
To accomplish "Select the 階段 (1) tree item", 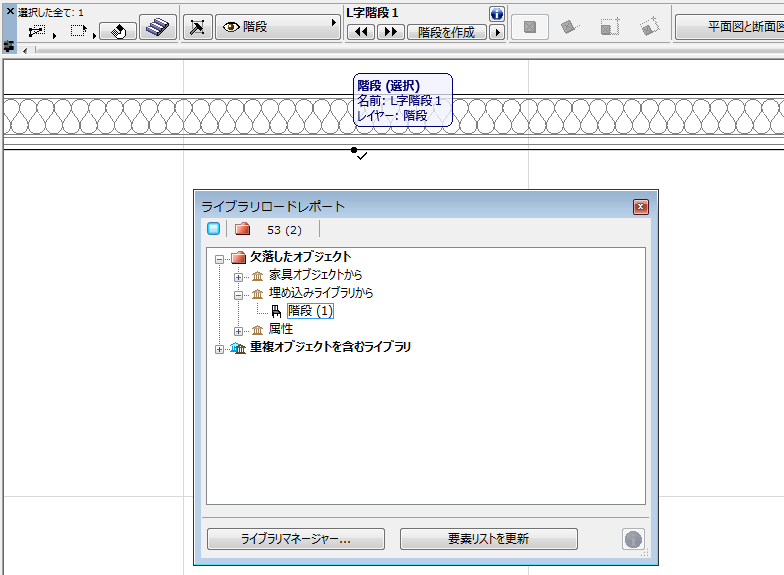I will (x=310, y=311).
